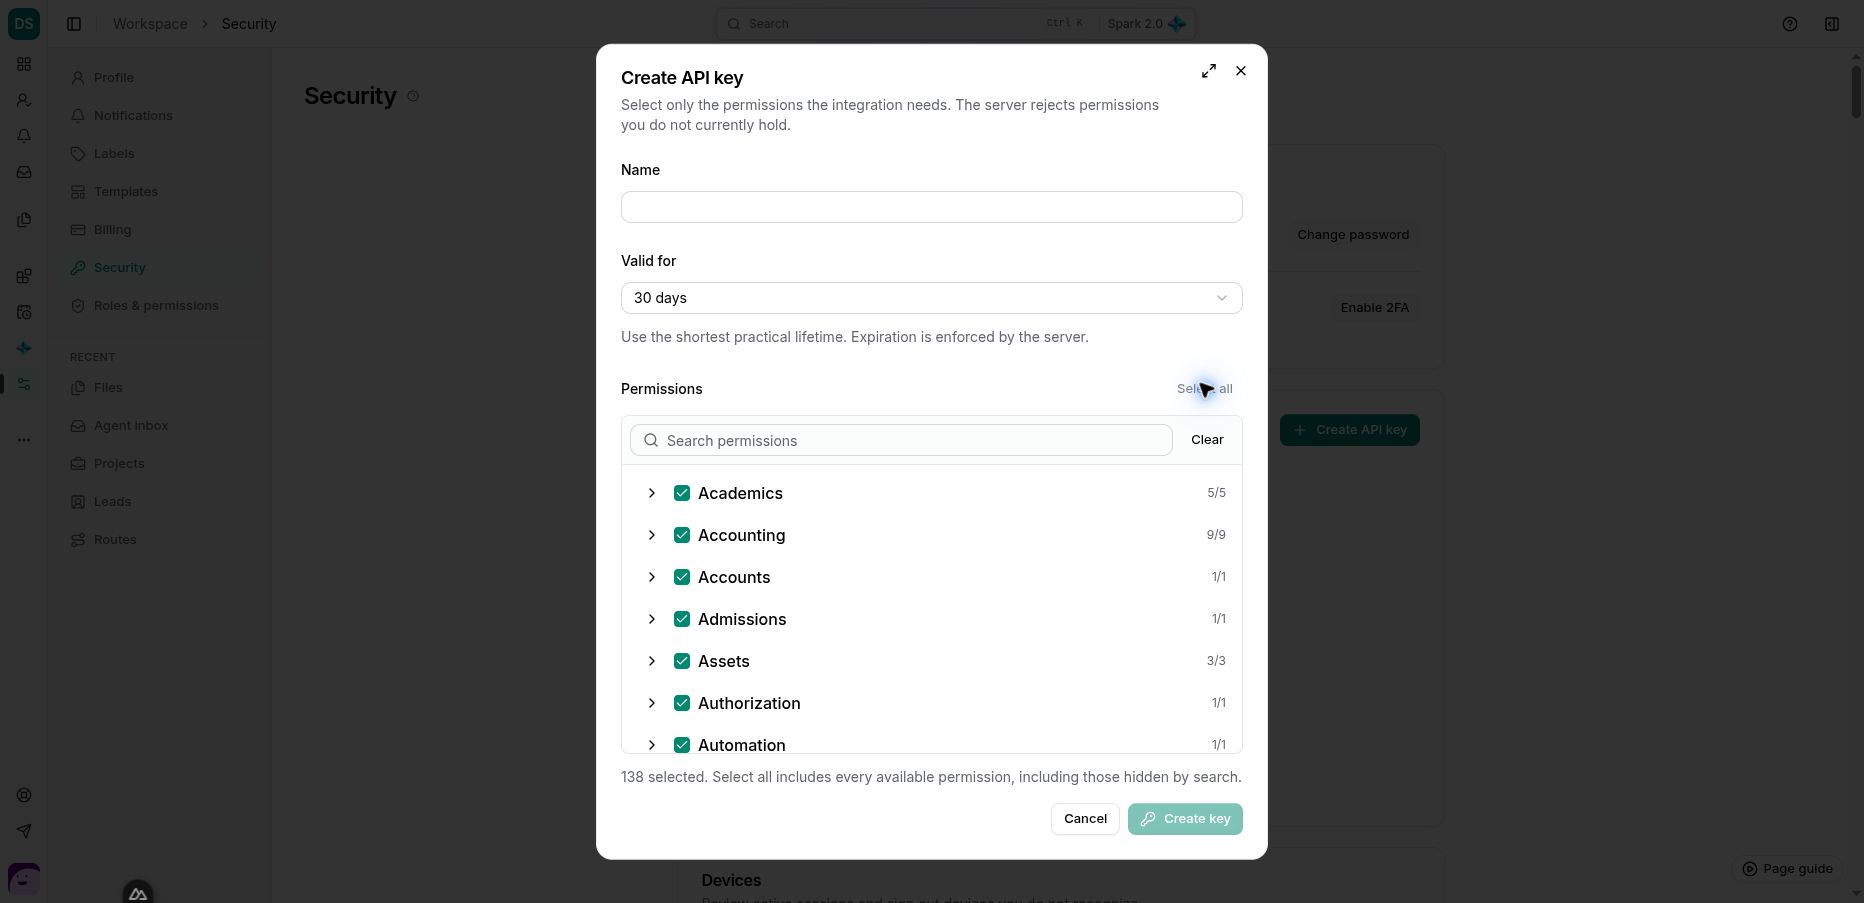The height and width of the screenshot is (903, 1864).
Task: Open the support headset icon in left rail
Action: [24, 795]
